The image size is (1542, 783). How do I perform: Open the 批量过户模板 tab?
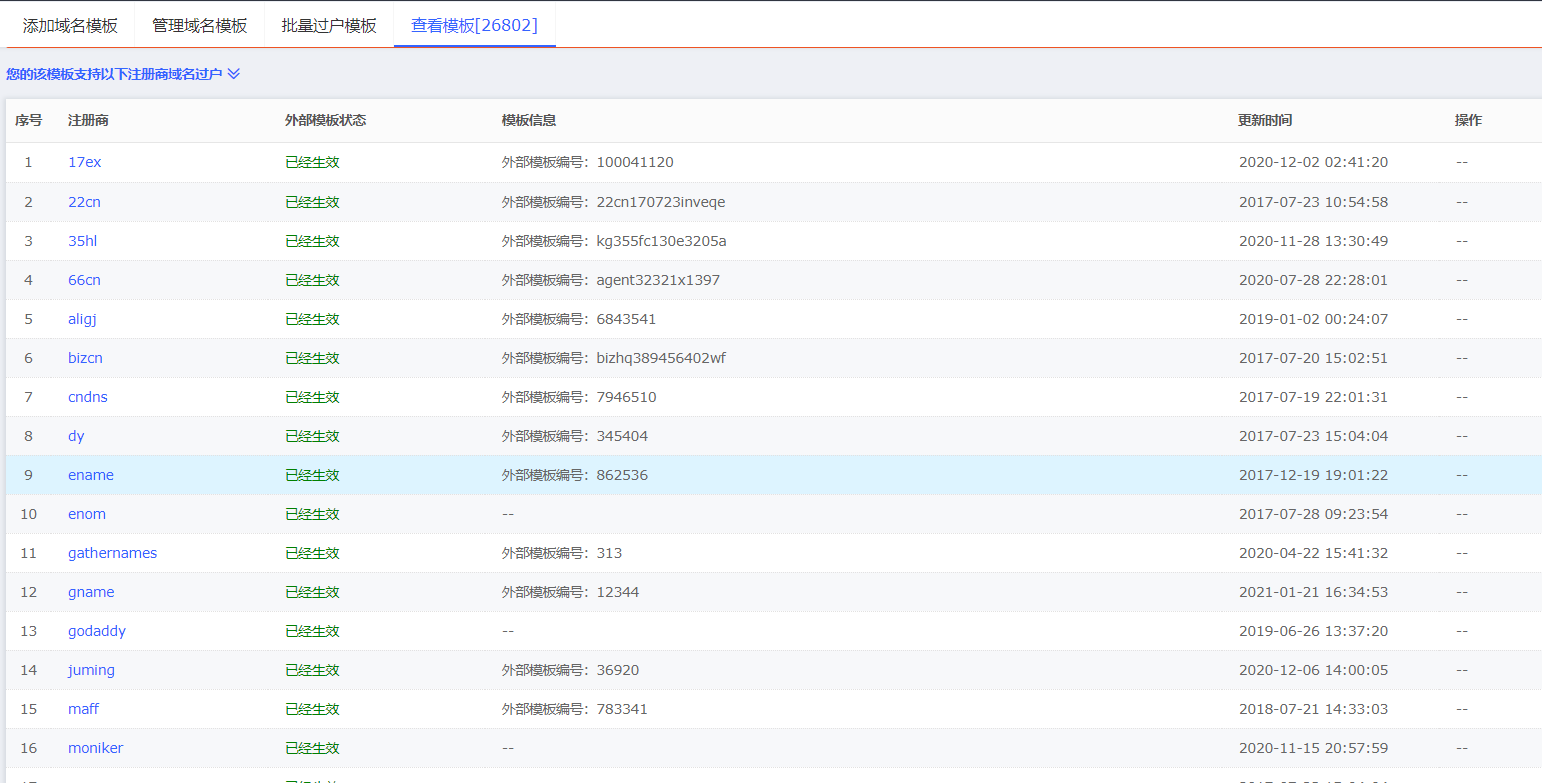(x=329, y=25)
